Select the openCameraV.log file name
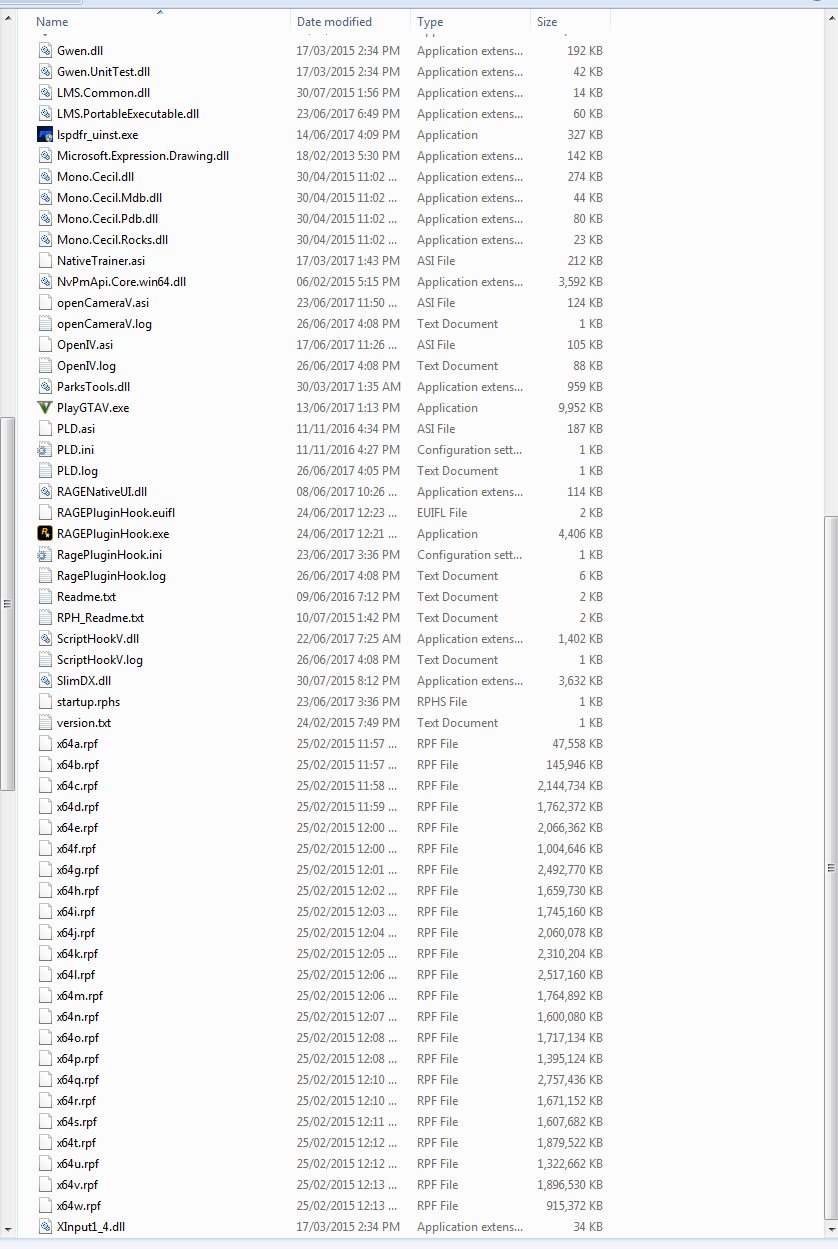The width and height of the screenshot is (838, 1249). [105, 323]
